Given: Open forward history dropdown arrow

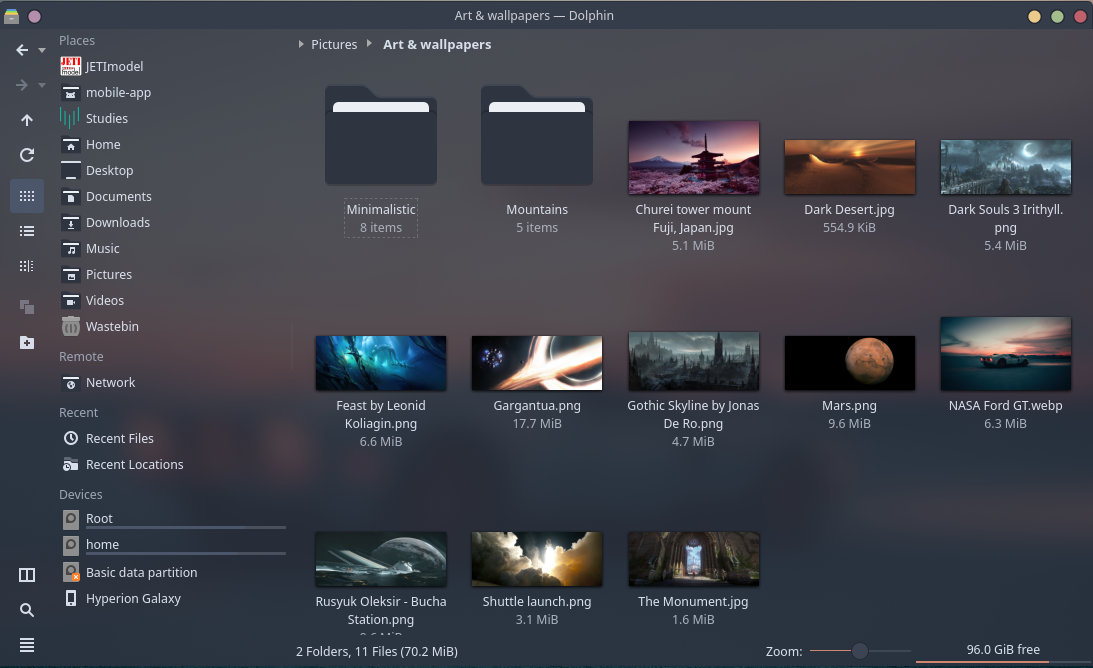Looking at the screenshot, I should point(42,85).
